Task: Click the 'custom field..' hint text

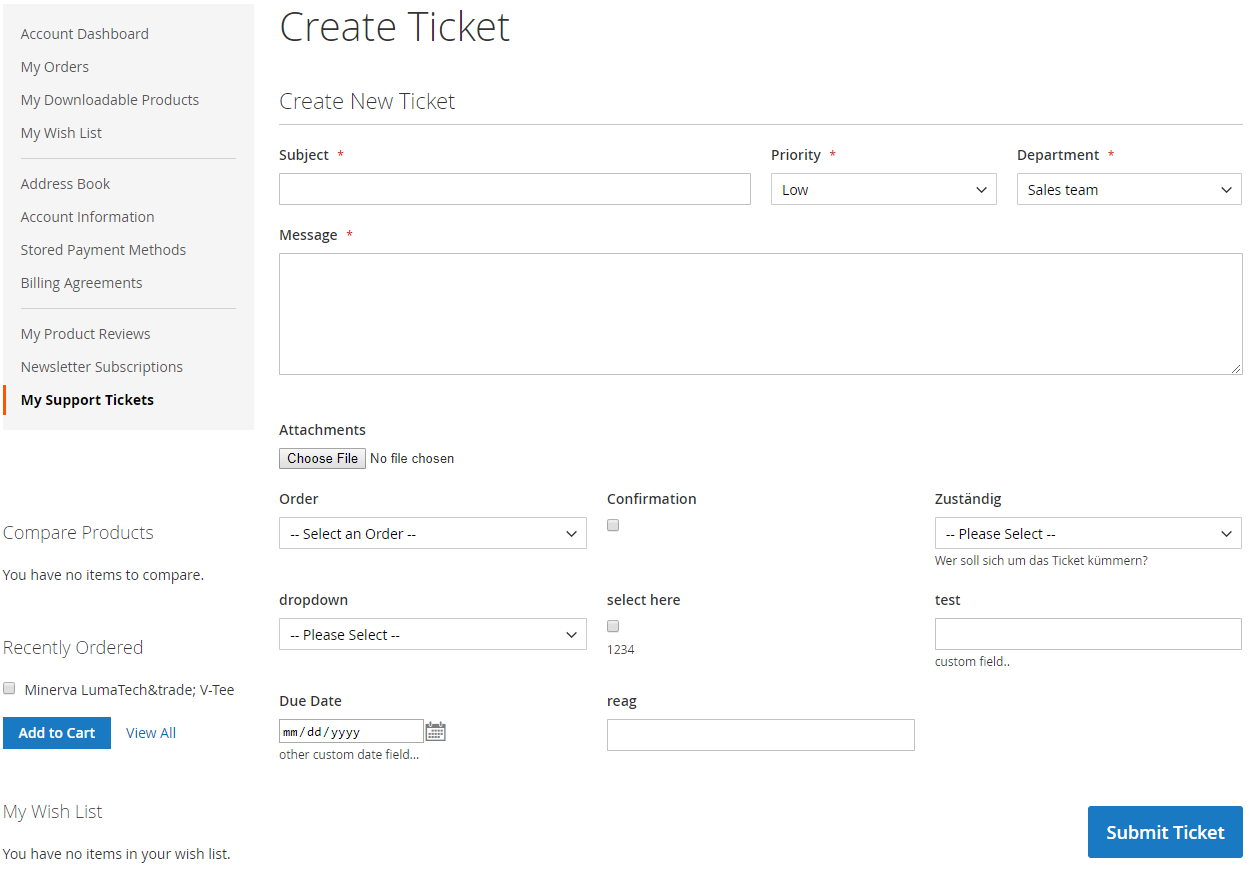Action: point(972,662)
